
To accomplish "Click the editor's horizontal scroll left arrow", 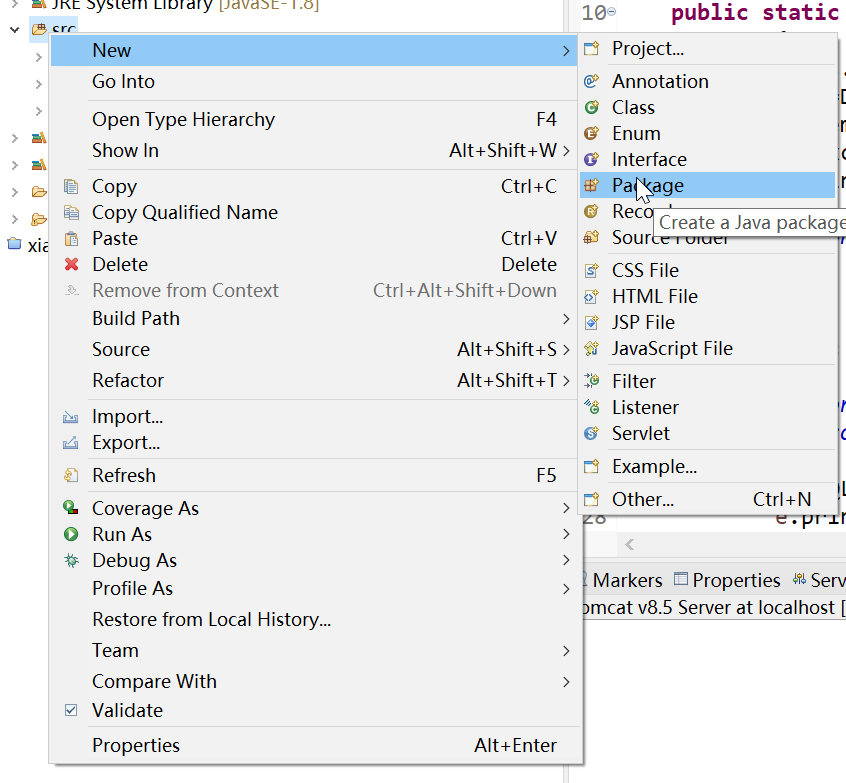I will click(629, 545).
